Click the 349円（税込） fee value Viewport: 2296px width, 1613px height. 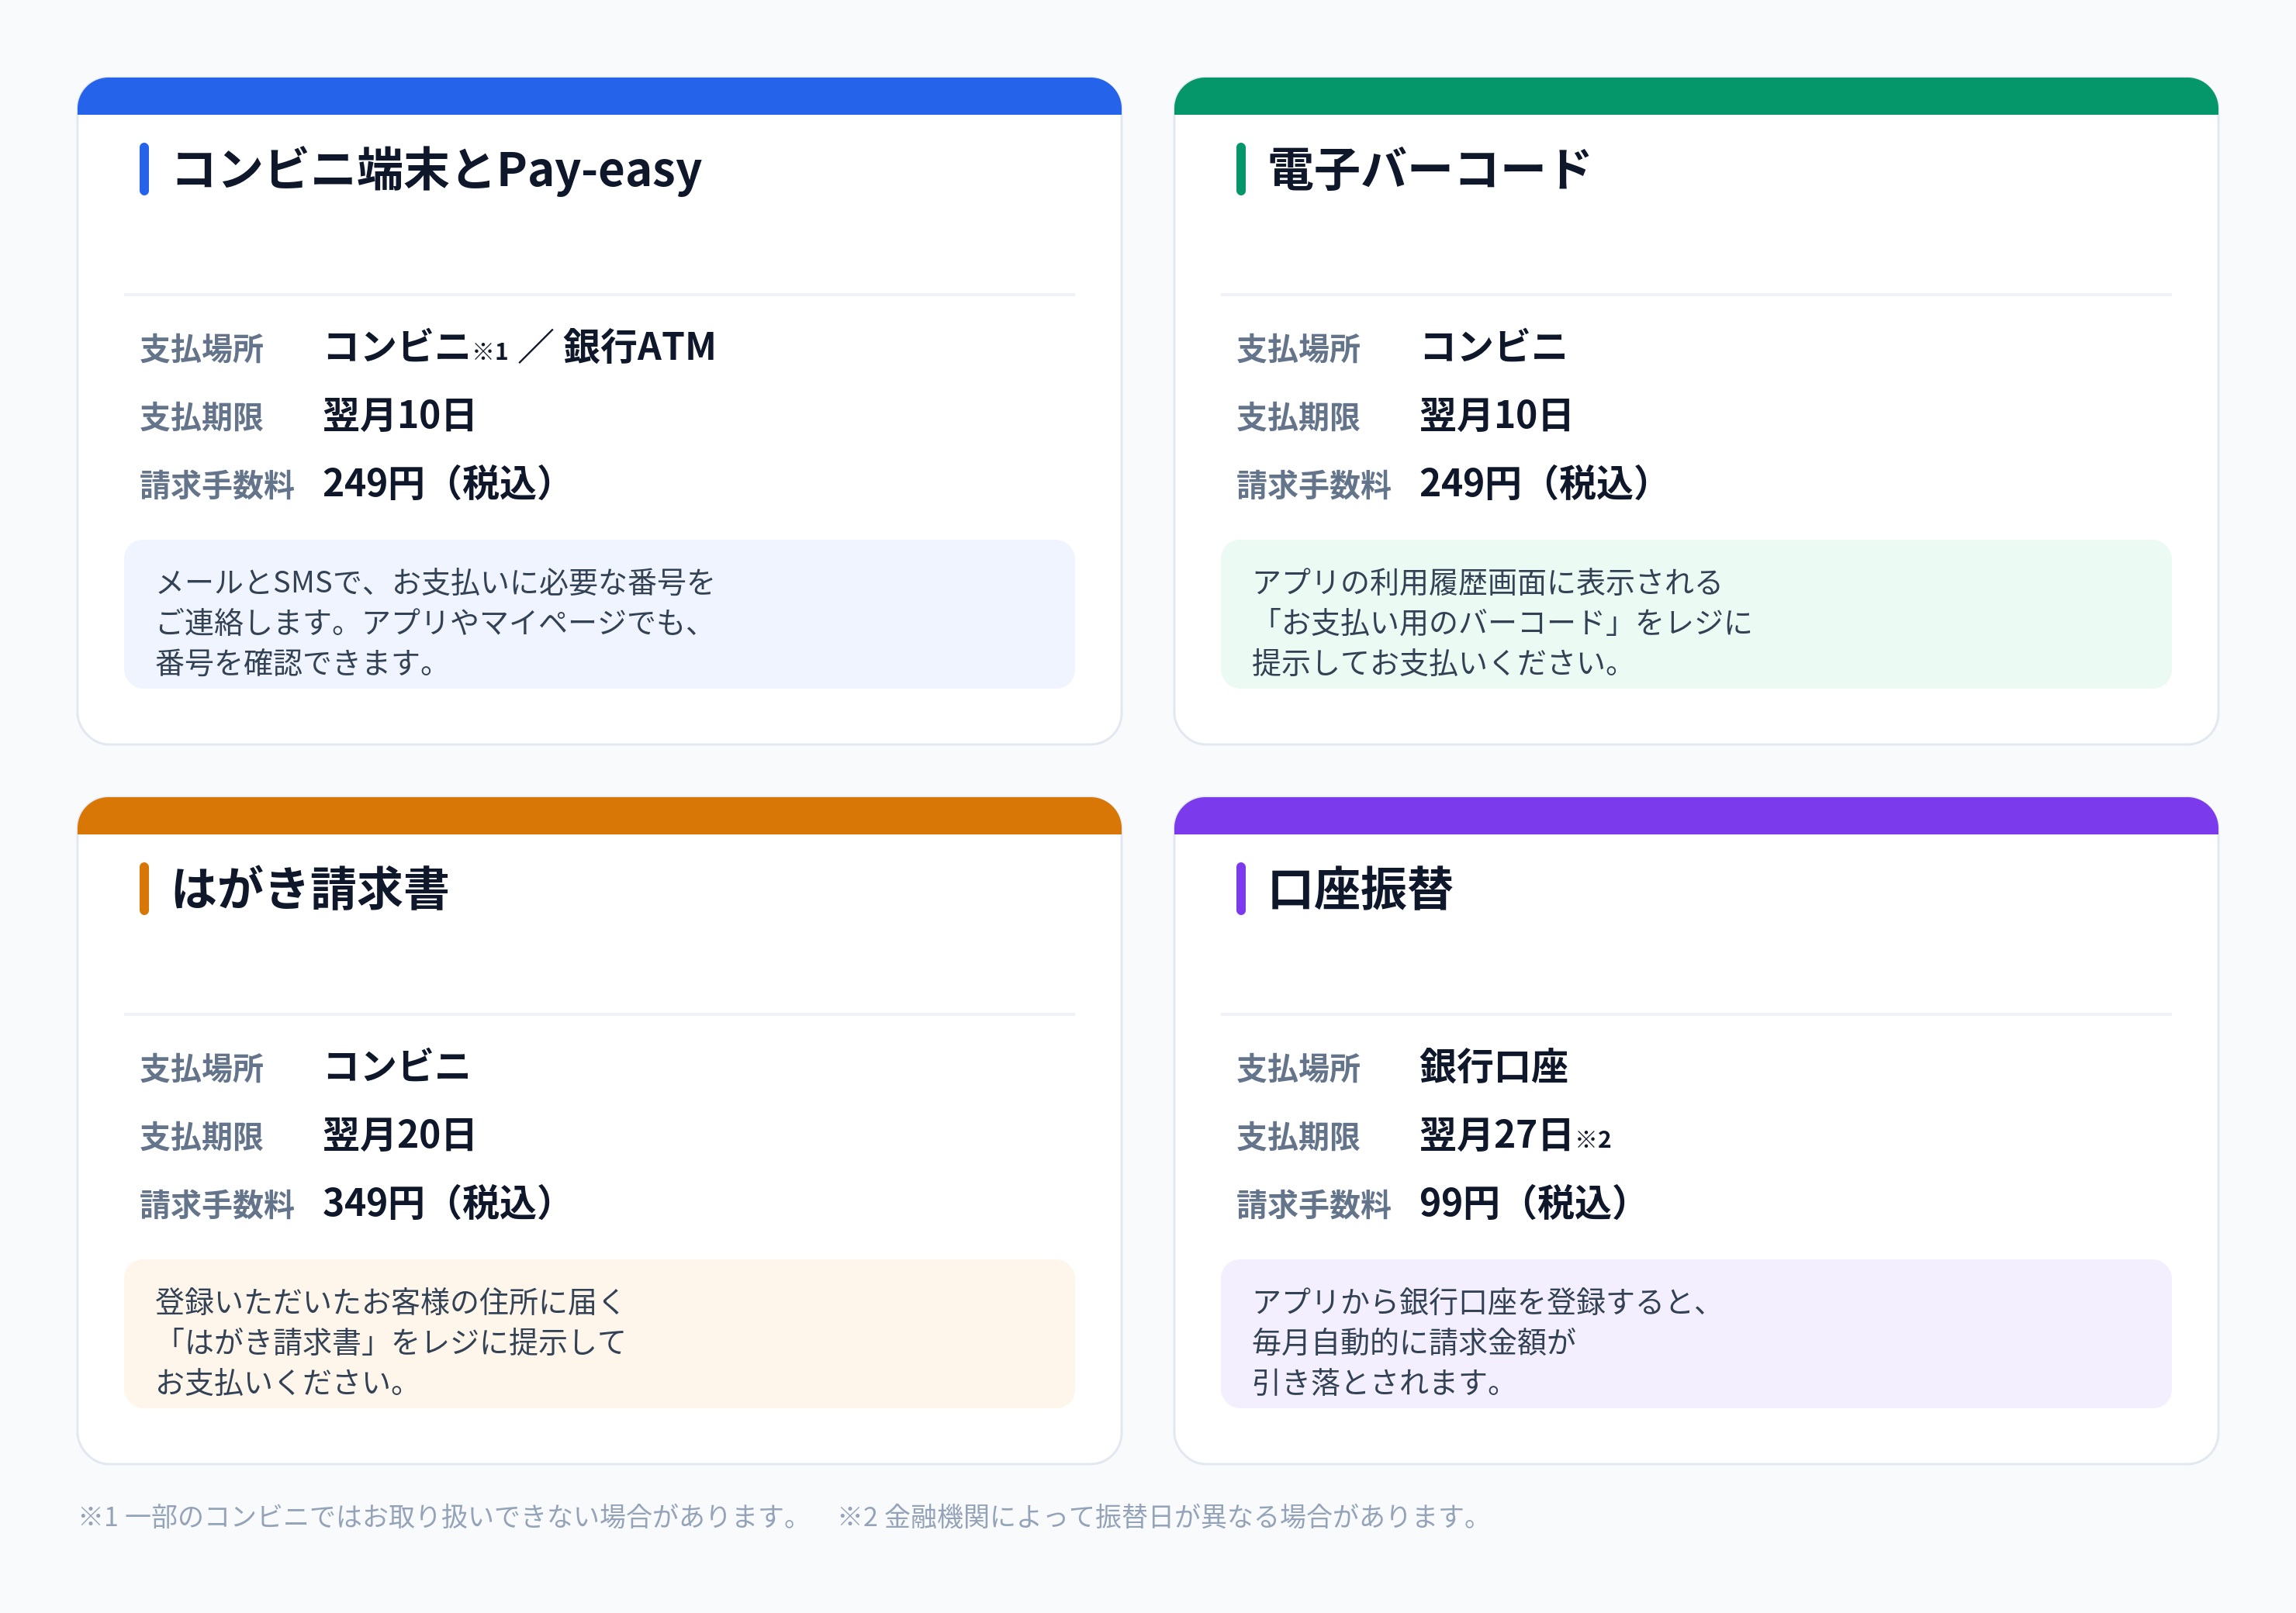pyautogui.click(x=438, y=1203)
